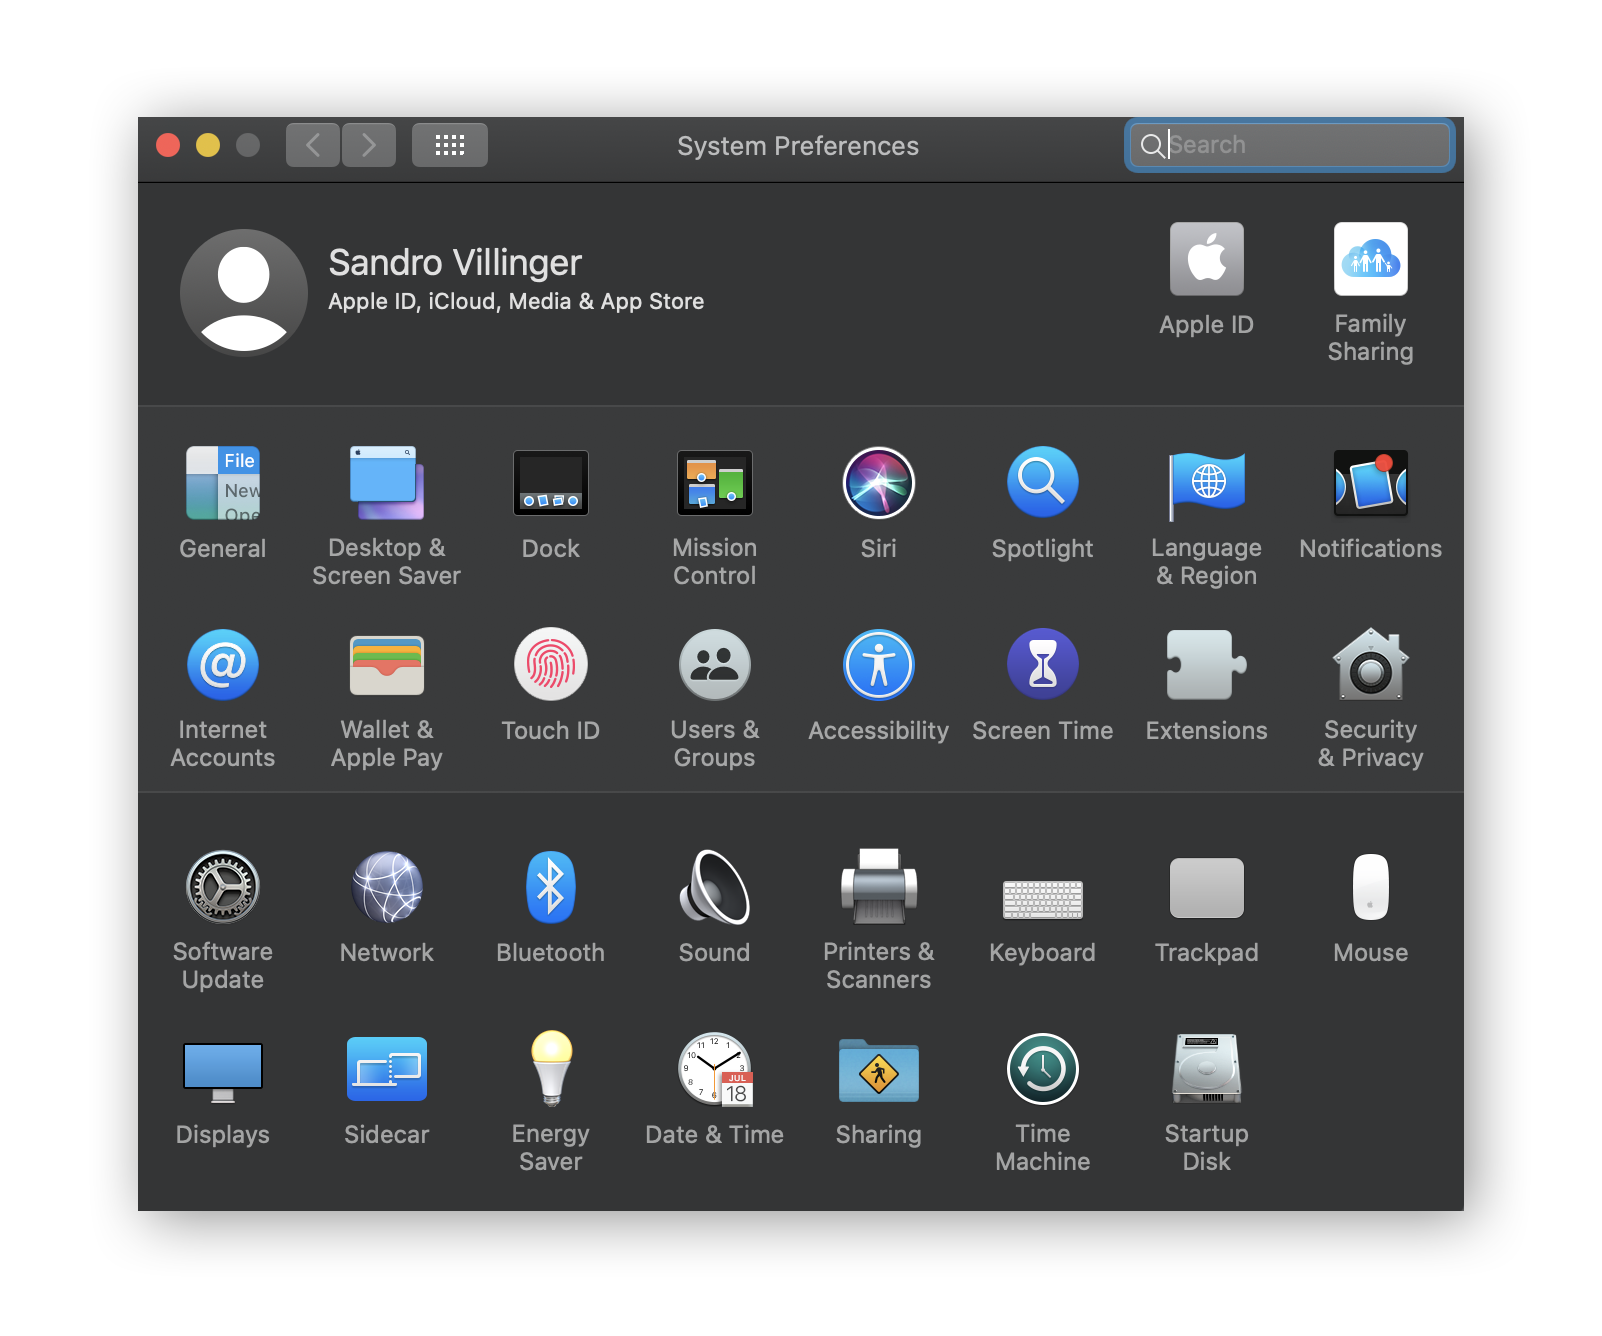
Task: Click Sandro Villinger's profile picture
Action: [x=244, y=292]
